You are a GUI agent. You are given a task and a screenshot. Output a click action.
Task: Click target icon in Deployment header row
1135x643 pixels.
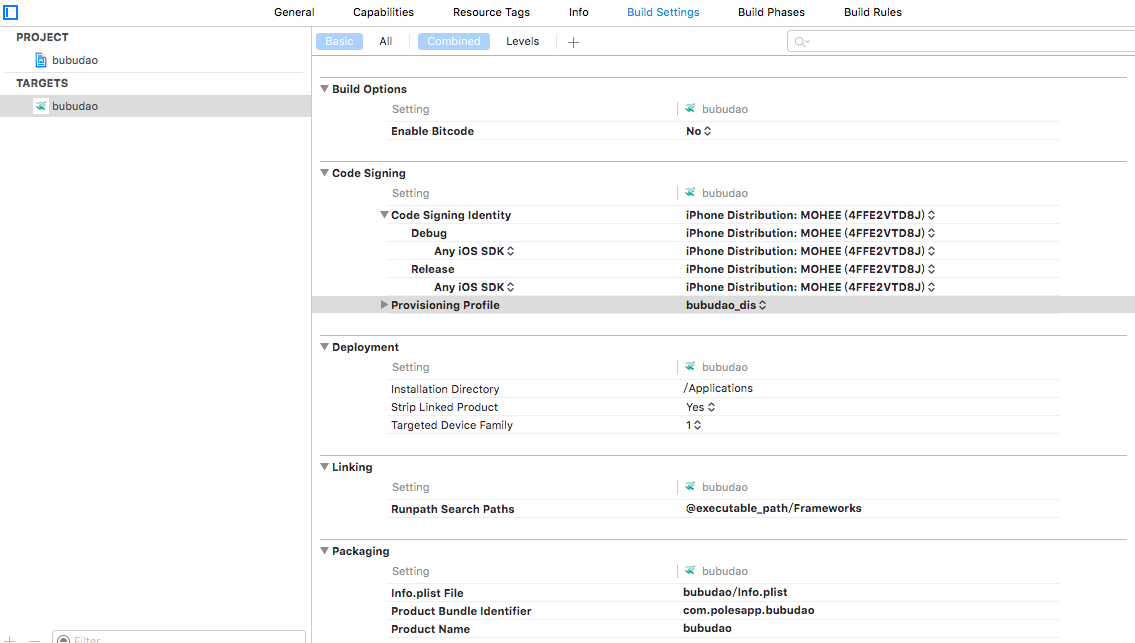690,366
